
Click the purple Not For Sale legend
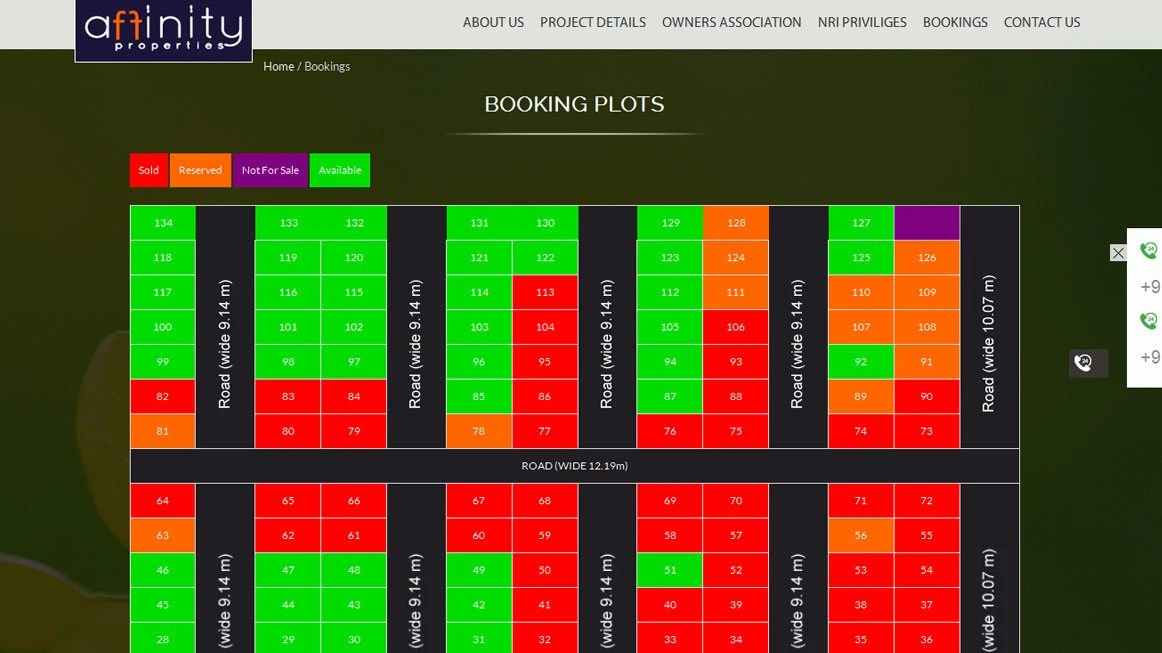pyautogui.click(x=270, y=170)
